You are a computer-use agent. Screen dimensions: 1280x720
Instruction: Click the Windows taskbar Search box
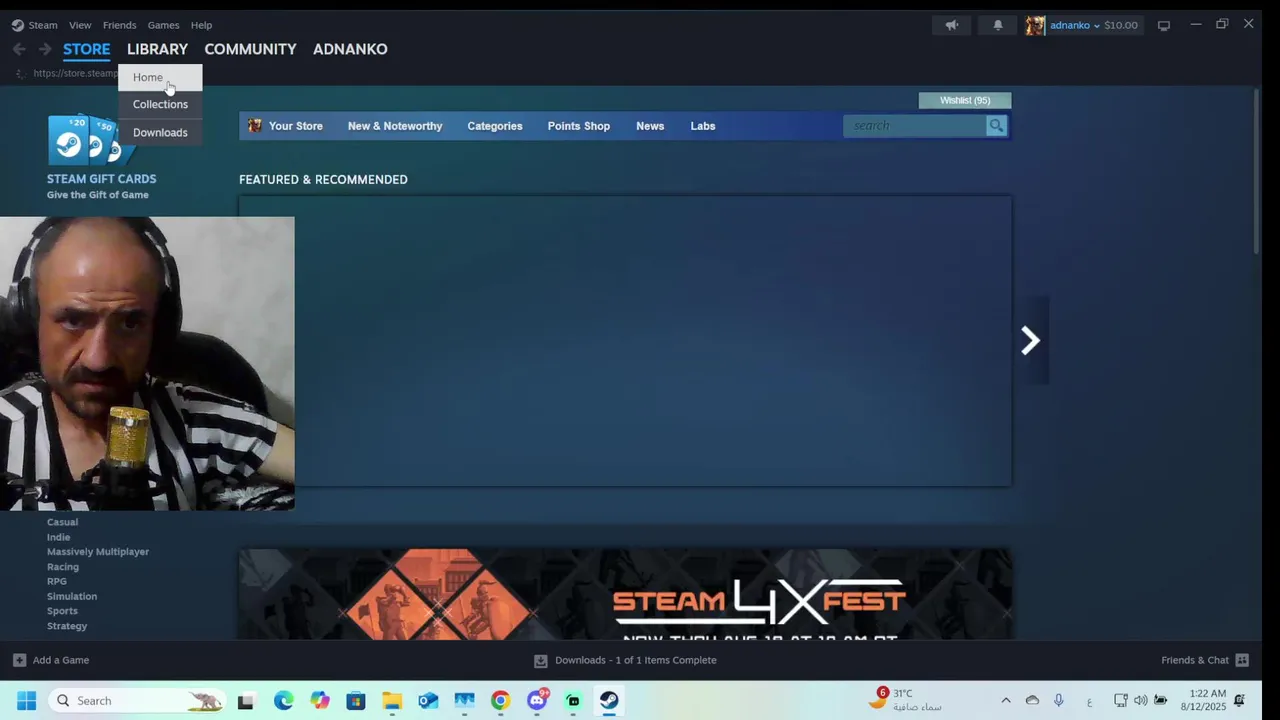click(137, 701)
